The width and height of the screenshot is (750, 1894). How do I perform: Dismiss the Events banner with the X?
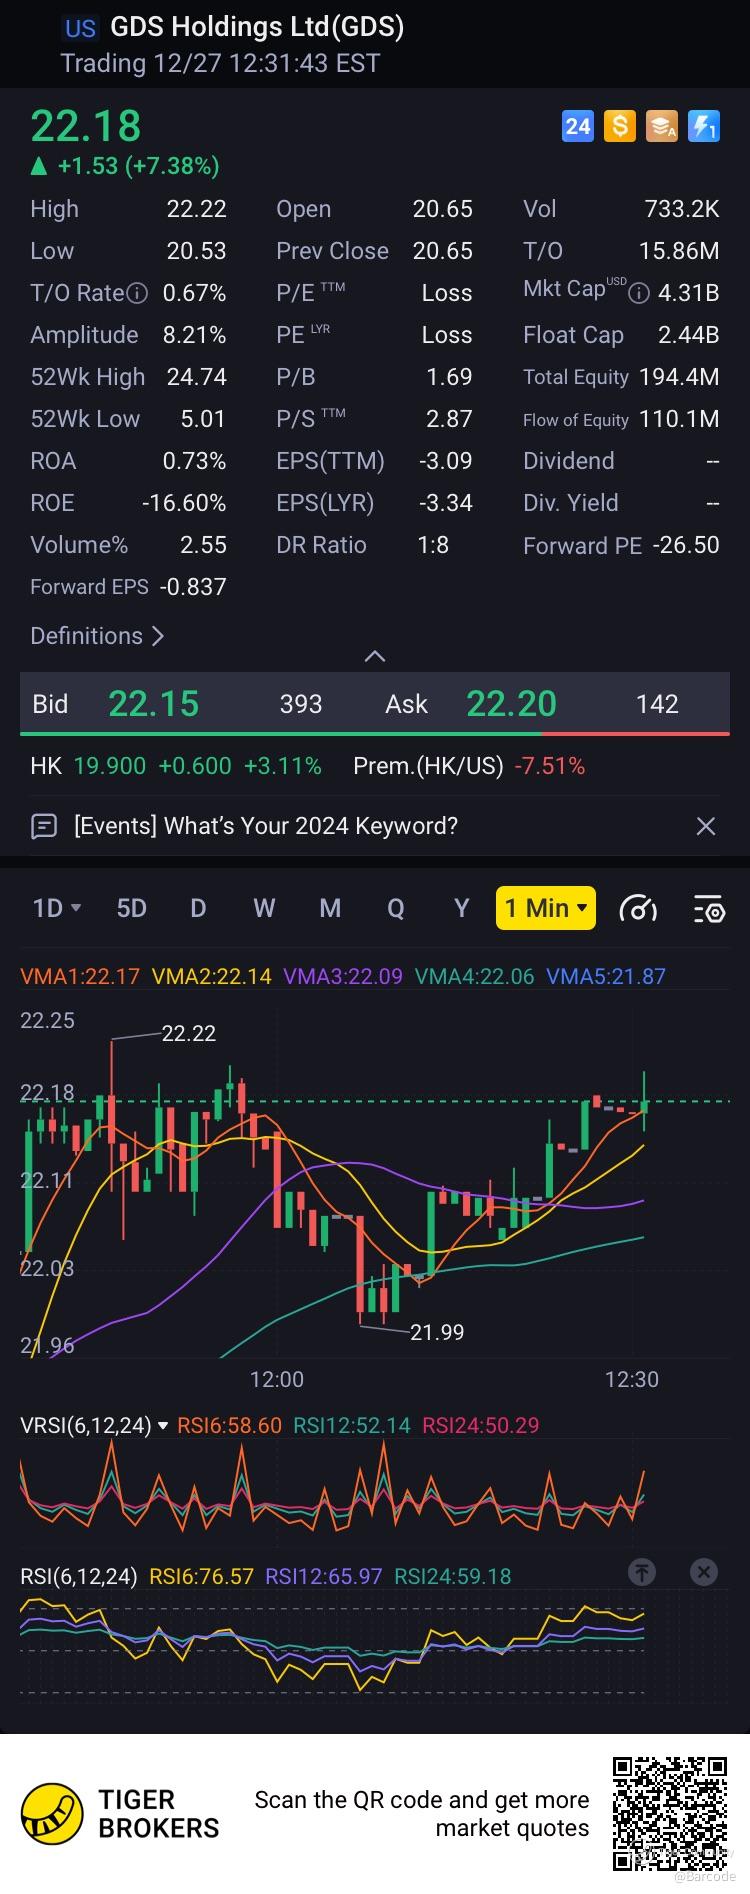pyautogui.click(x=706, y=826)
